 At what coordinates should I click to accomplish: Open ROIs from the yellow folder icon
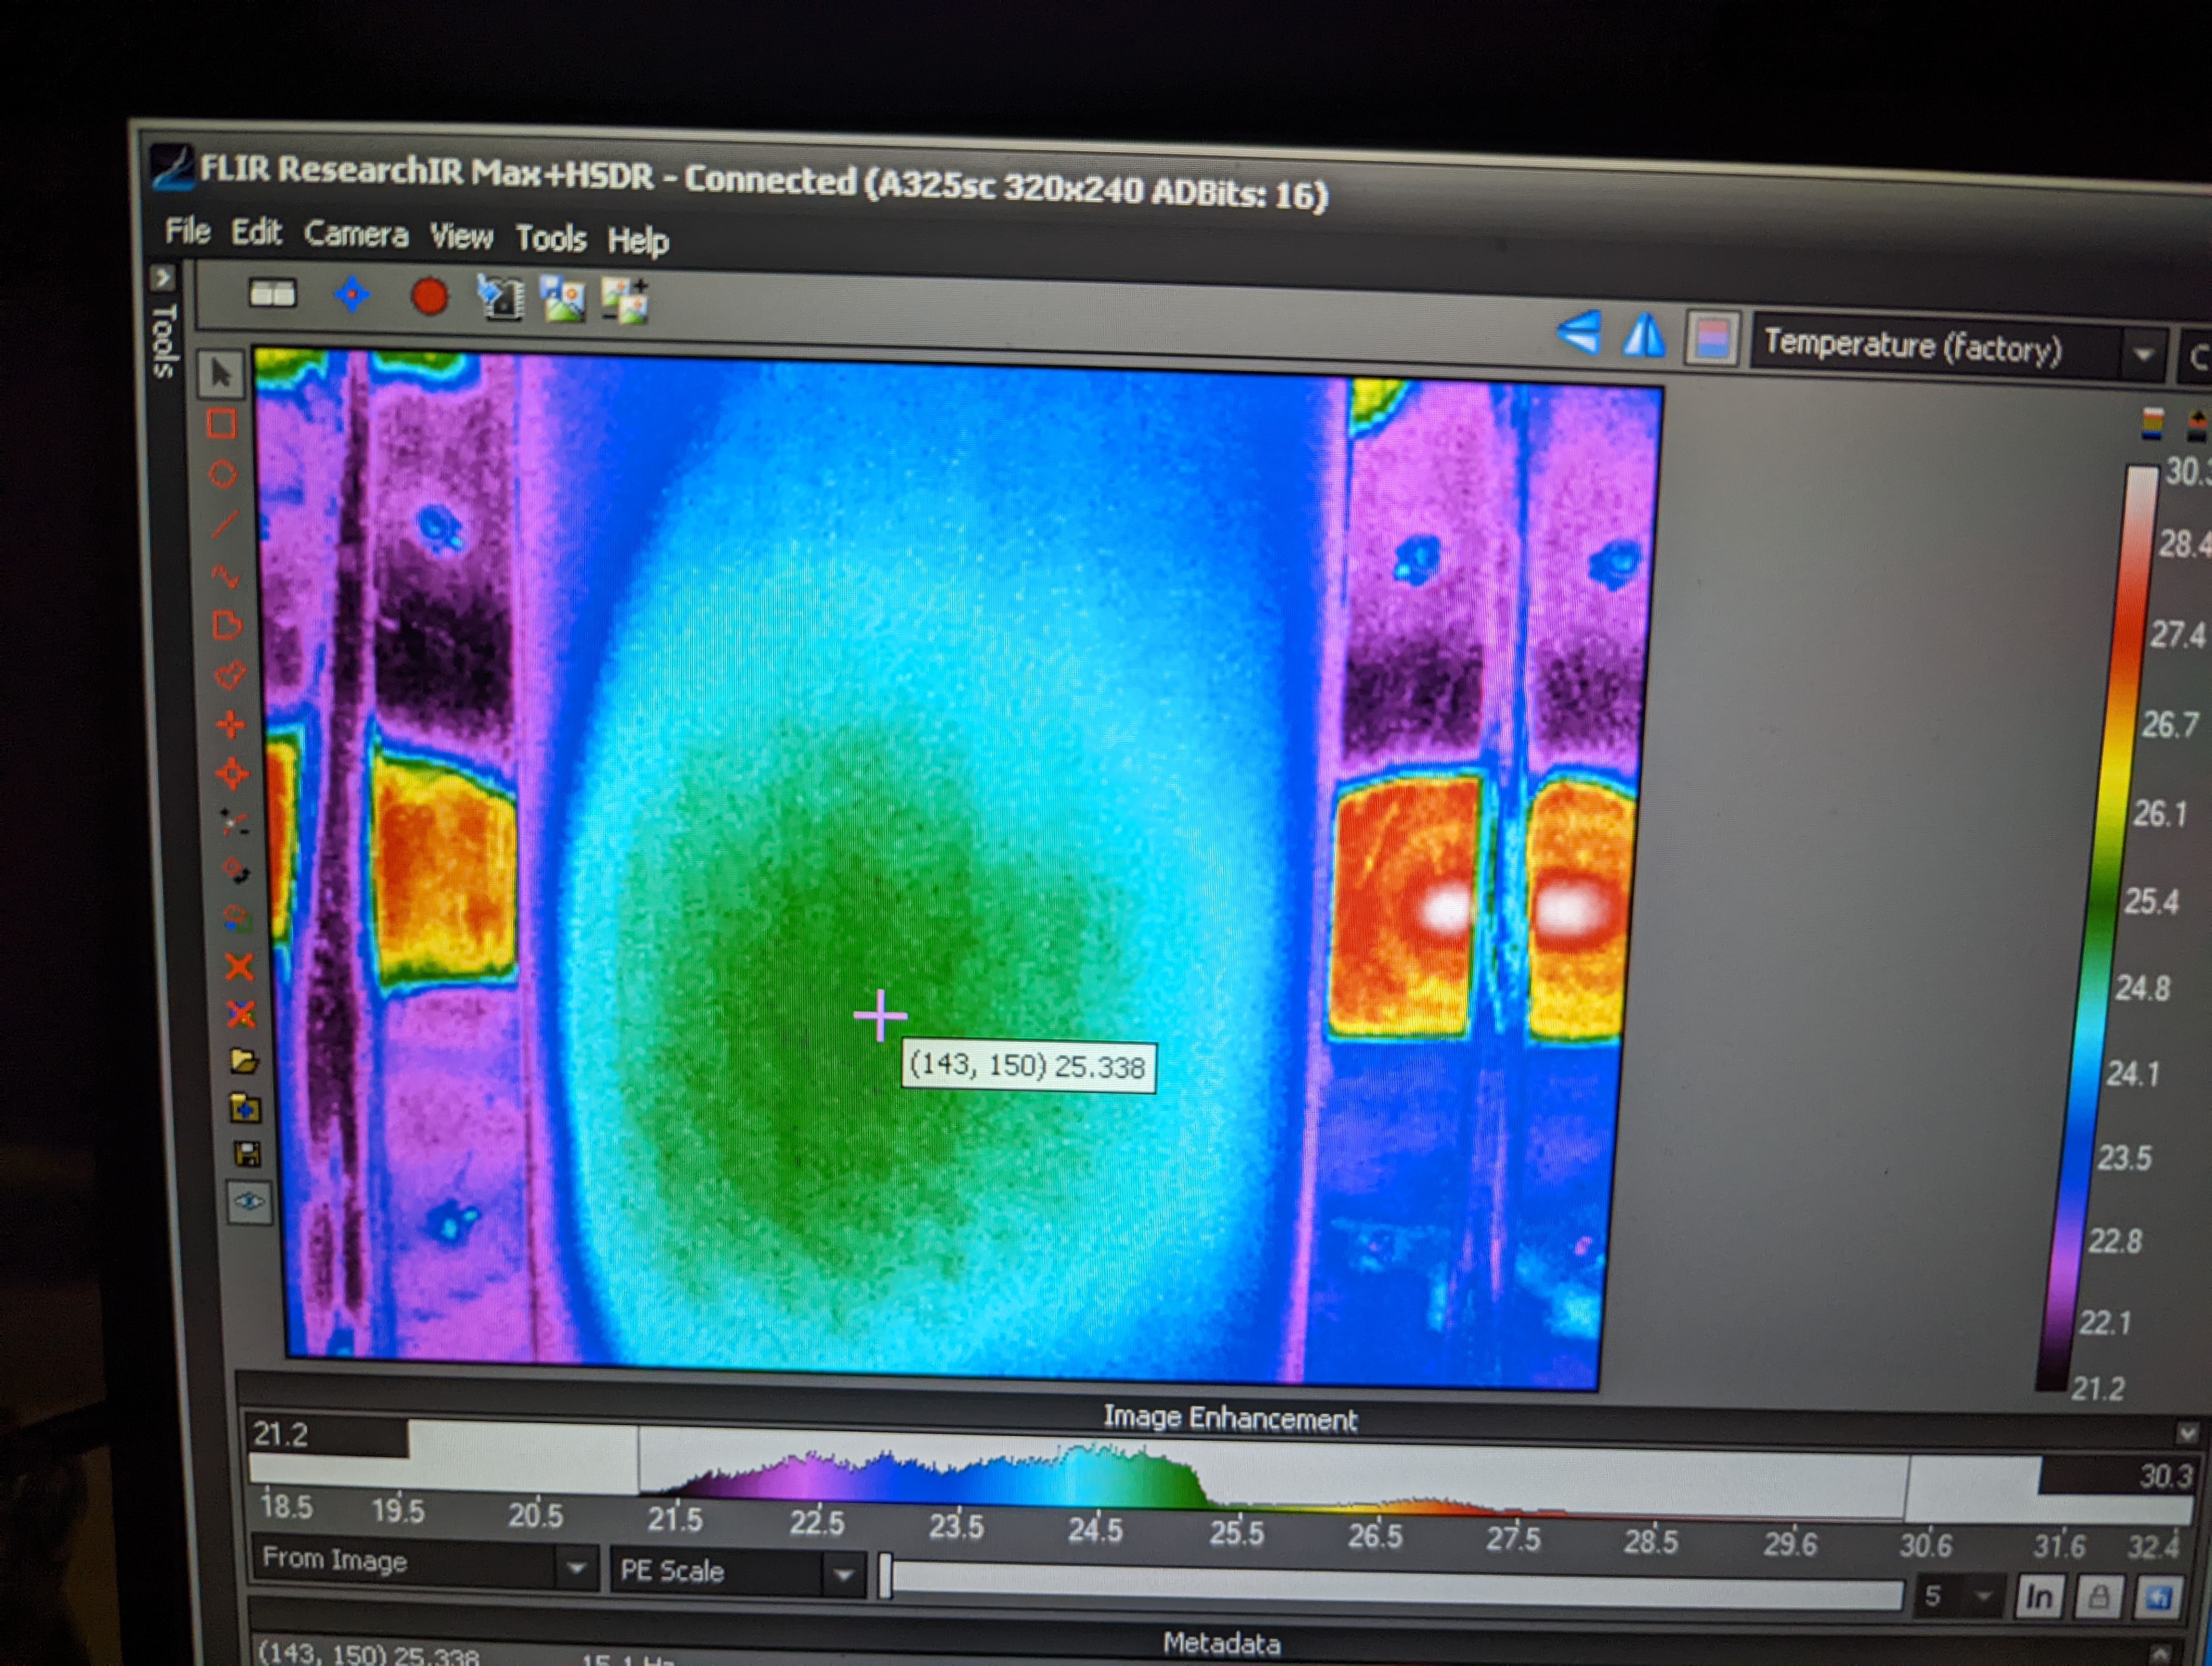[x=244, y=1061]
